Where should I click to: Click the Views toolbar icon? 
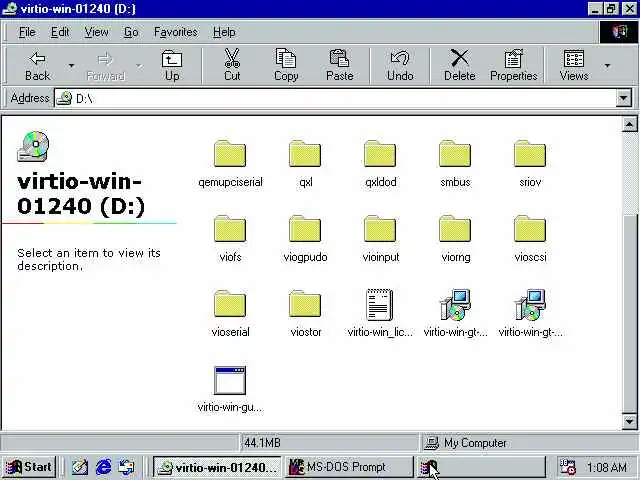(x=574, y=59)
